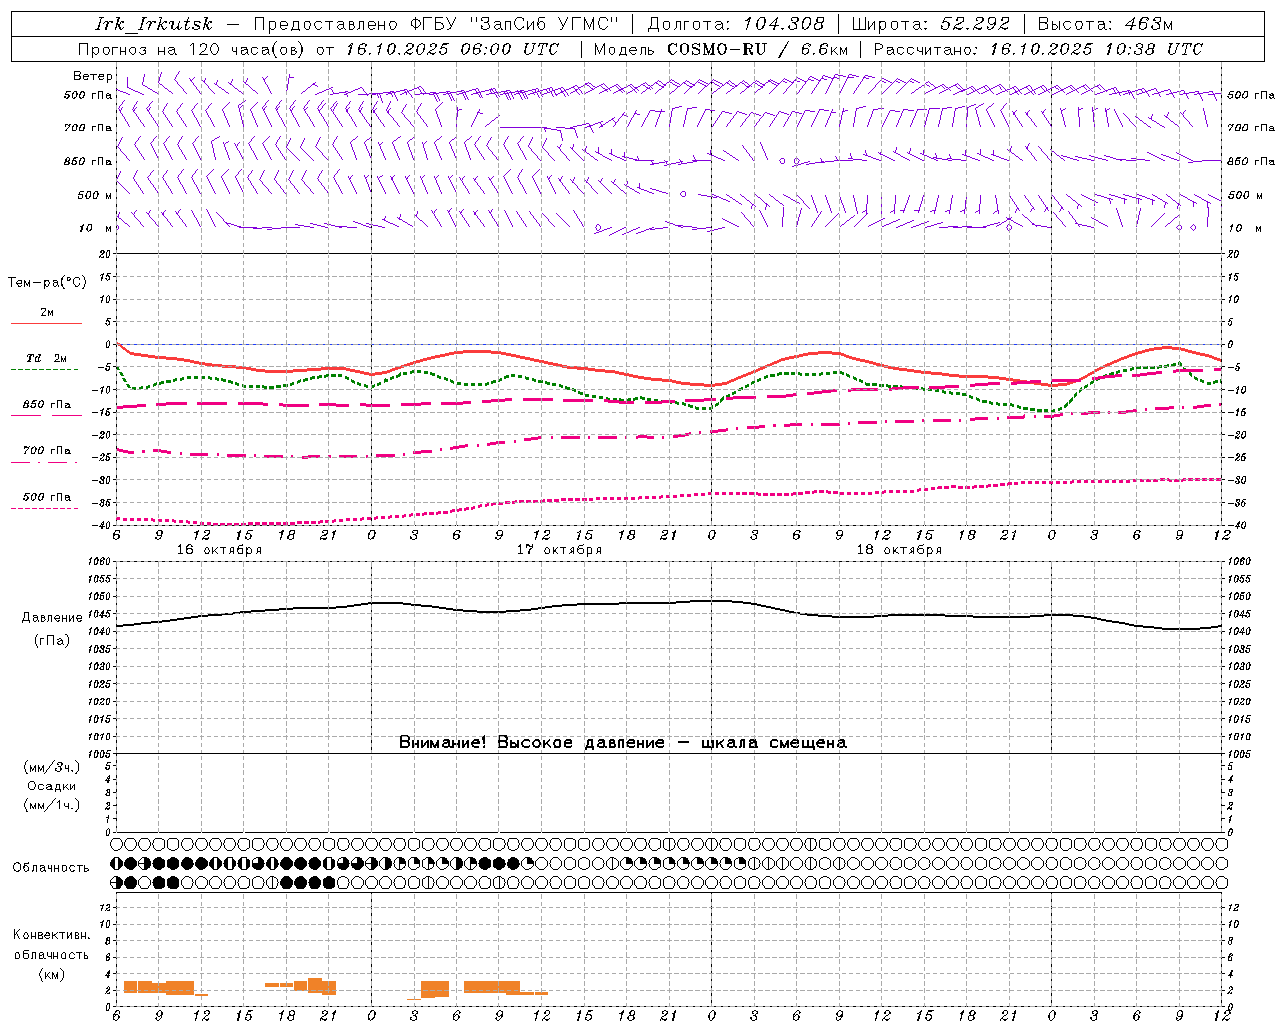The image size is (1280, 1024).
Task: Click the "1005" value on left pressure axis
Action: (x=100, y=754)
